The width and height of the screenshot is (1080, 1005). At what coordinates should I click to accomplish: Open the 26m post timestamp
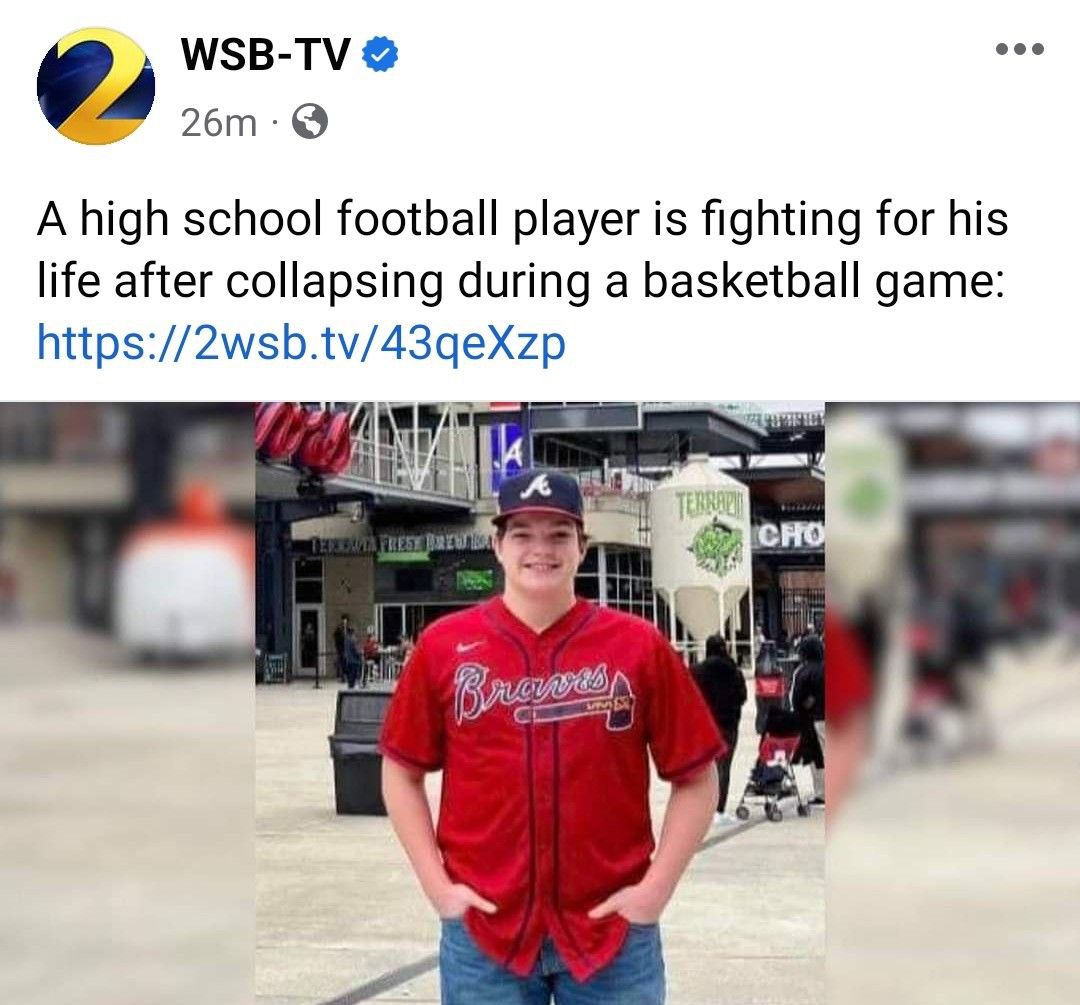tap(218, 123)
